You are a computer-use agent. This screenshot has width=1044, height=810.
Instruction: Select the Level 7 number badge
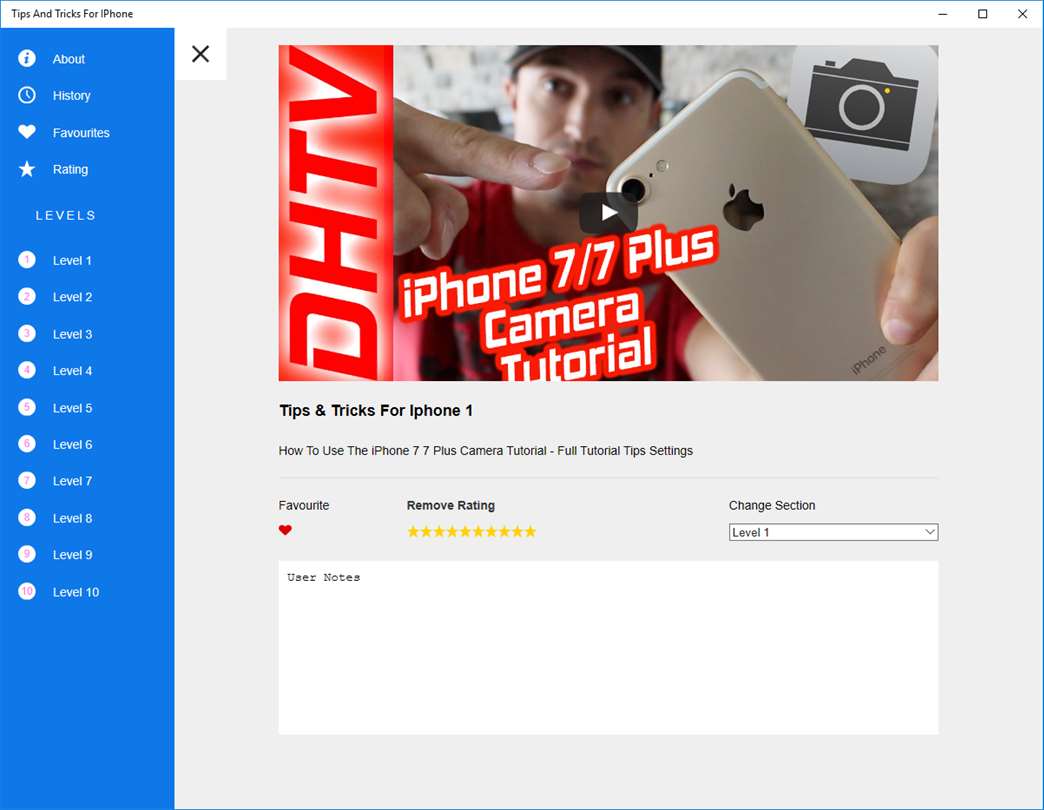(x=27, y=481)
